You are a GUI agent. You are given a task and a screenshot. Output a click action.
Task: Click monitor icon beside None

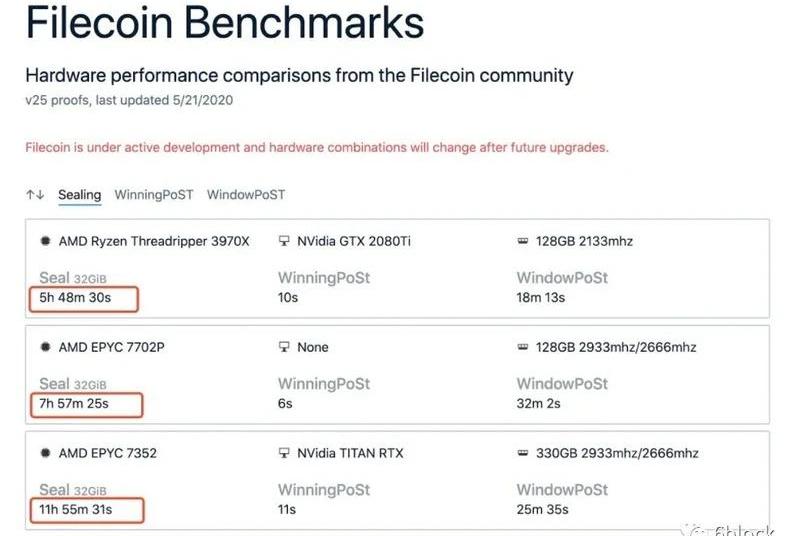[x=283, y=347]
